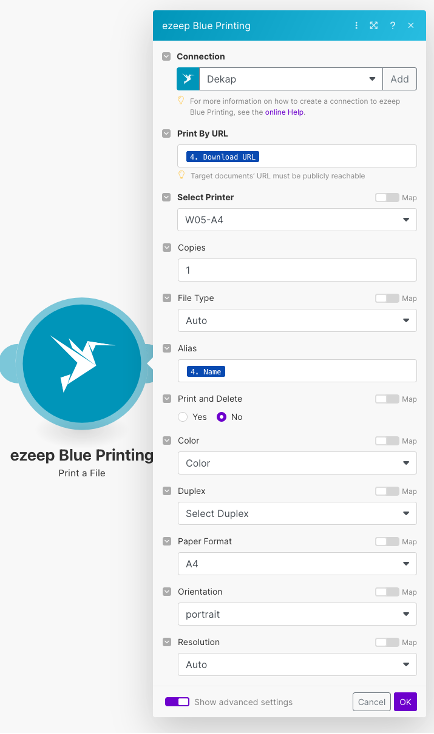Image resolution: width=434 pixels, height=734 pixels.
Task: Open the three-dot options menu in header
Action: pyautogui.click(x=356, y=25)
